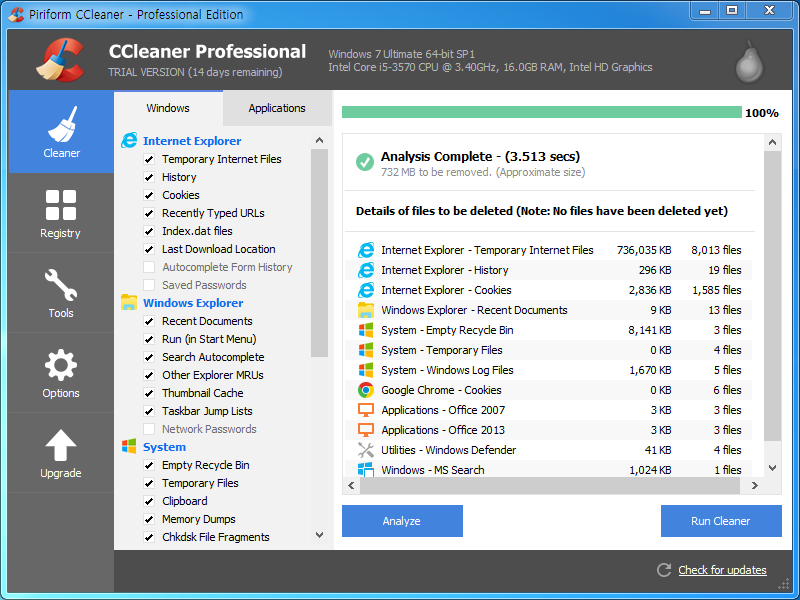Toggle Chkdsk File Fragments checkbox
This screenshot has height=600, width=800.
pos(149,537)
